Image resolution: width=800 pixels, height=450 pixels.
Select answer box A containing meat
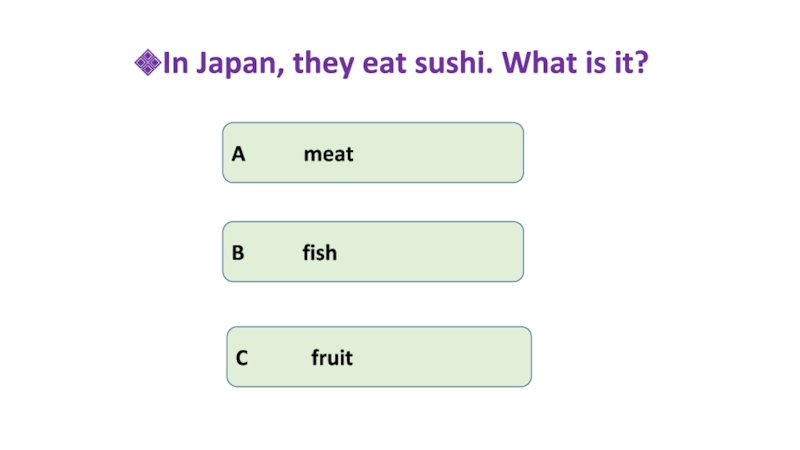(372, 153)
